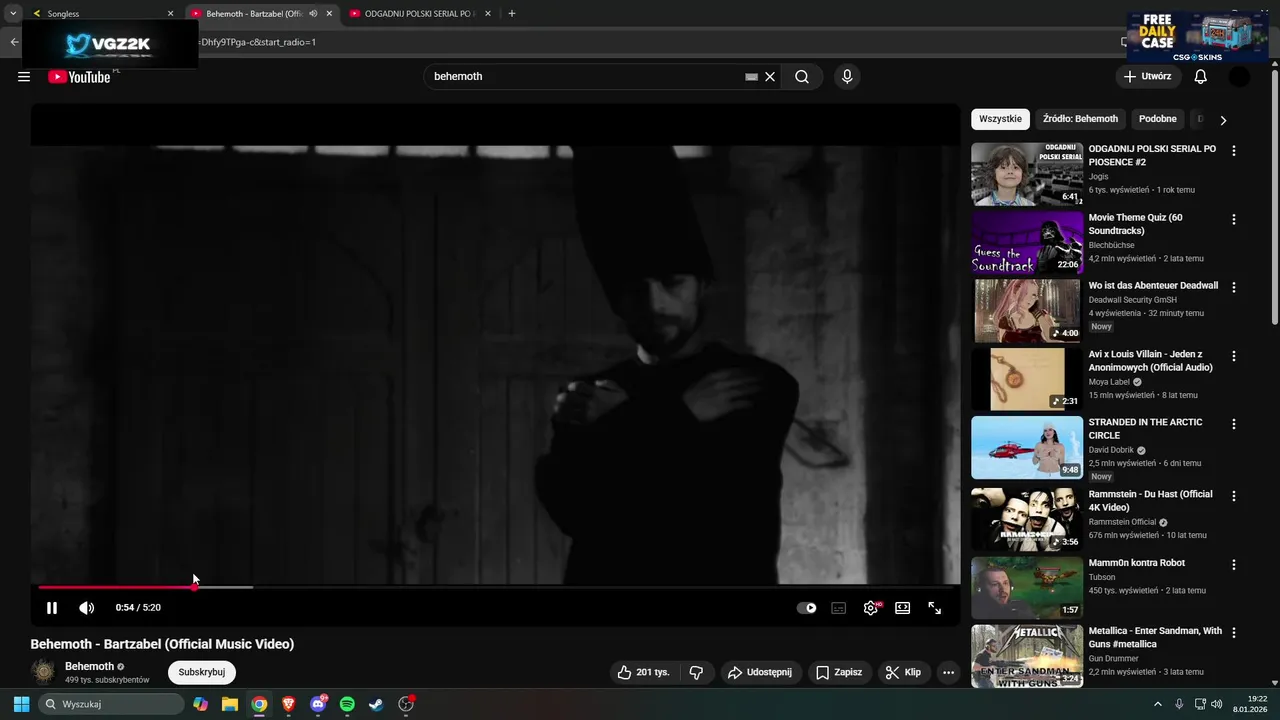Image resolution: width=1280 pixels, height=720 pixels.
Task: Open Brave browser from the taskbar
Action: 288,704
